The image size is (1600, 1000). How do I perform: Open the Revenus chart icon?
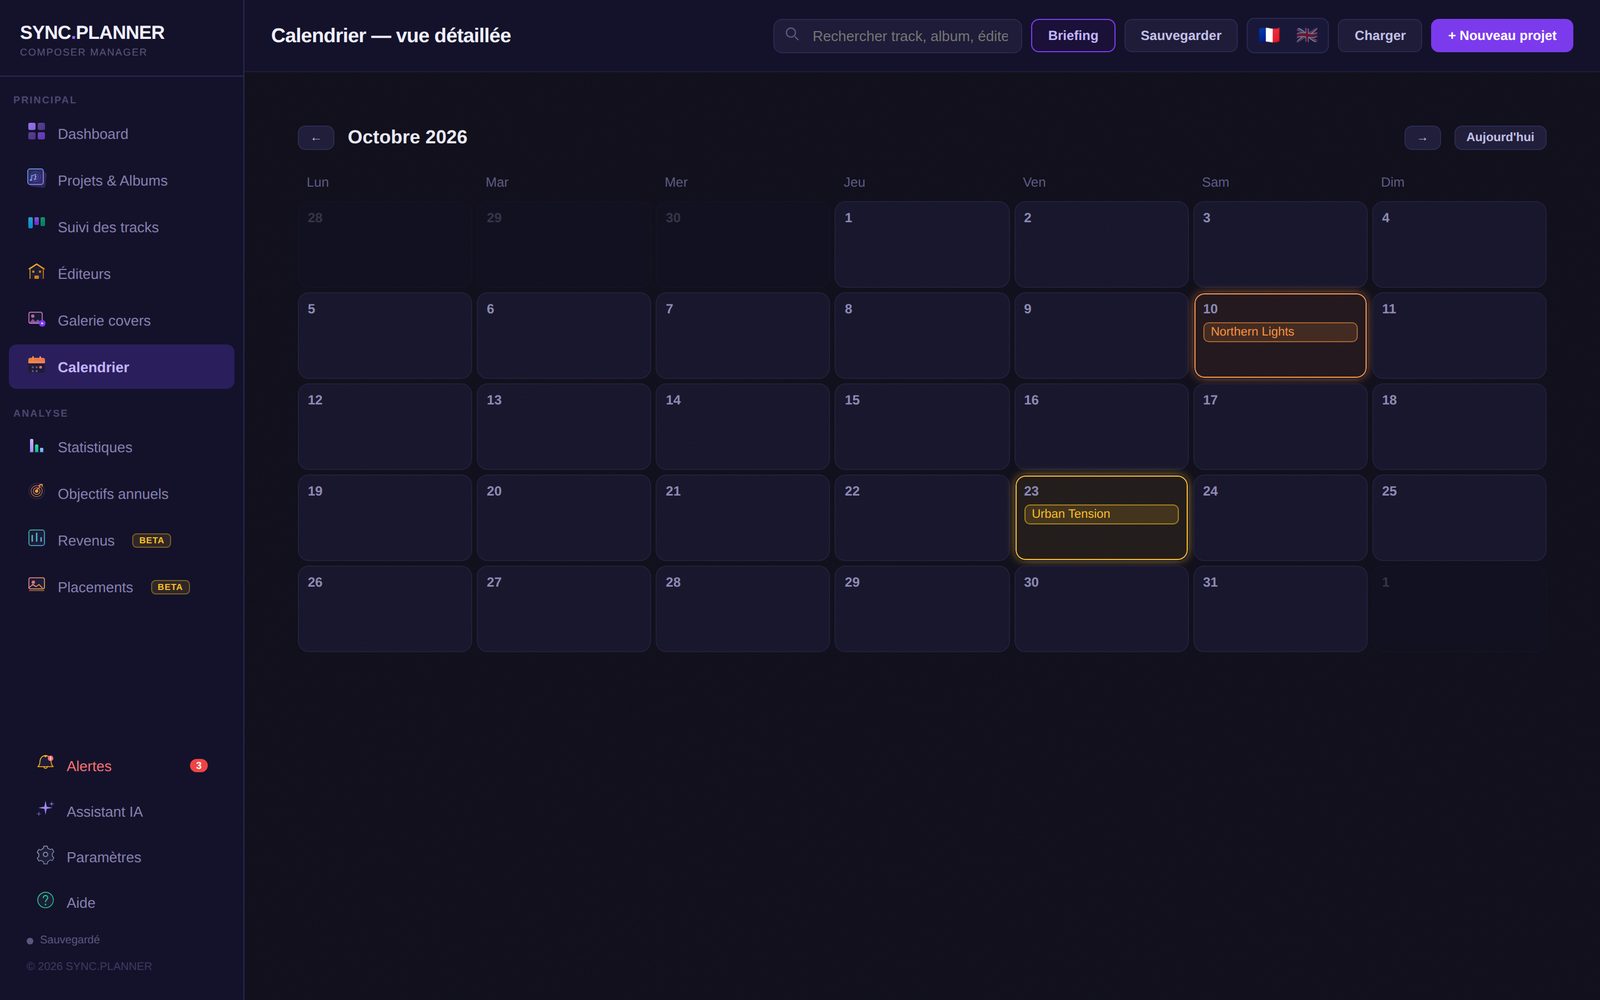point(36,538)
